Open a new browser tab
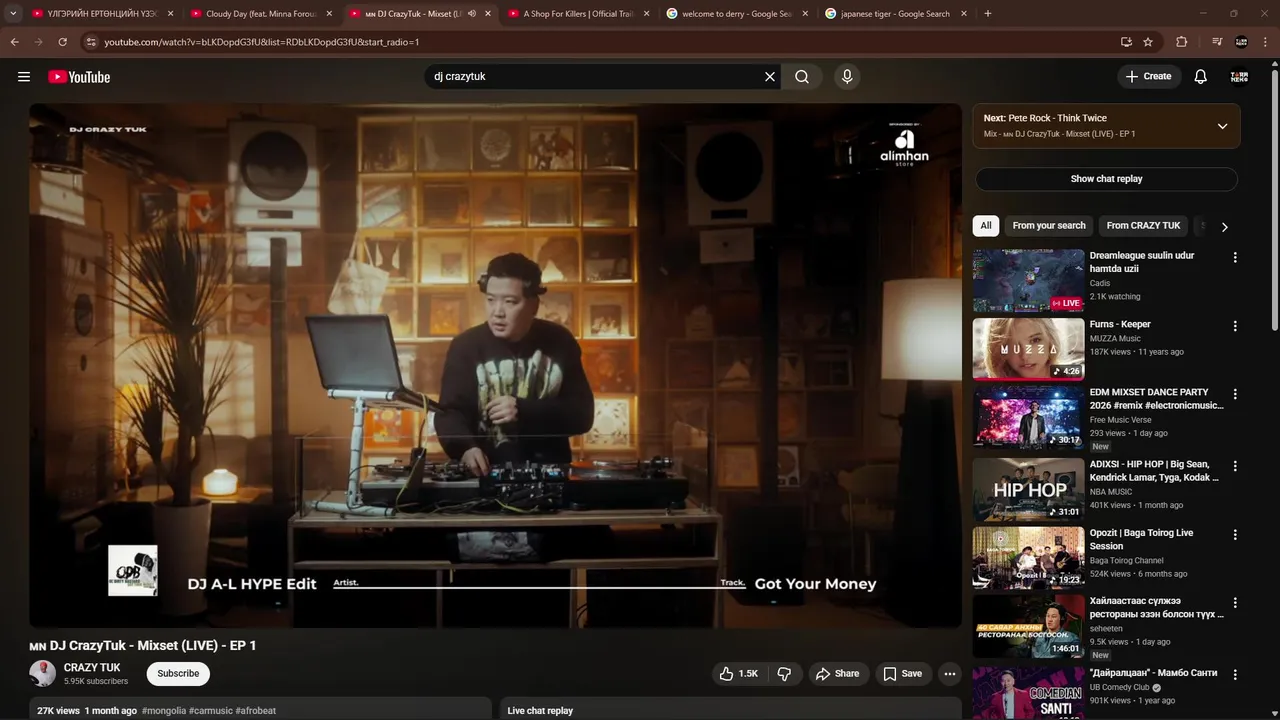The height and width of the screenshot is (720, 1280). (x=988, y=14)
